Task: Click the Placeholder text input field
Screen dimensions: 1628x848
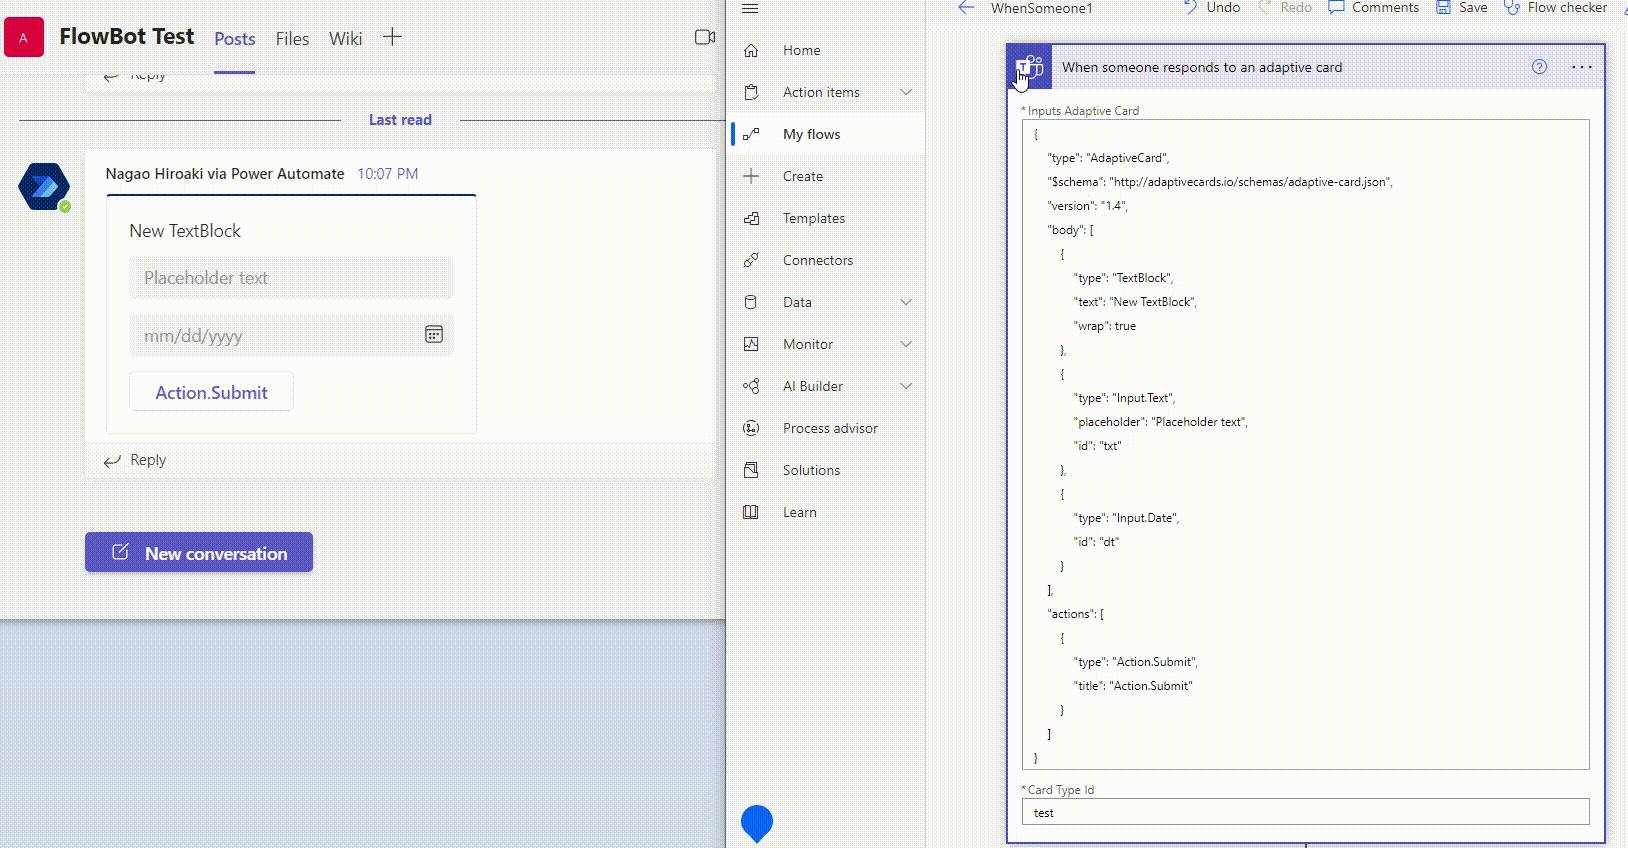Action: [291, 278]
